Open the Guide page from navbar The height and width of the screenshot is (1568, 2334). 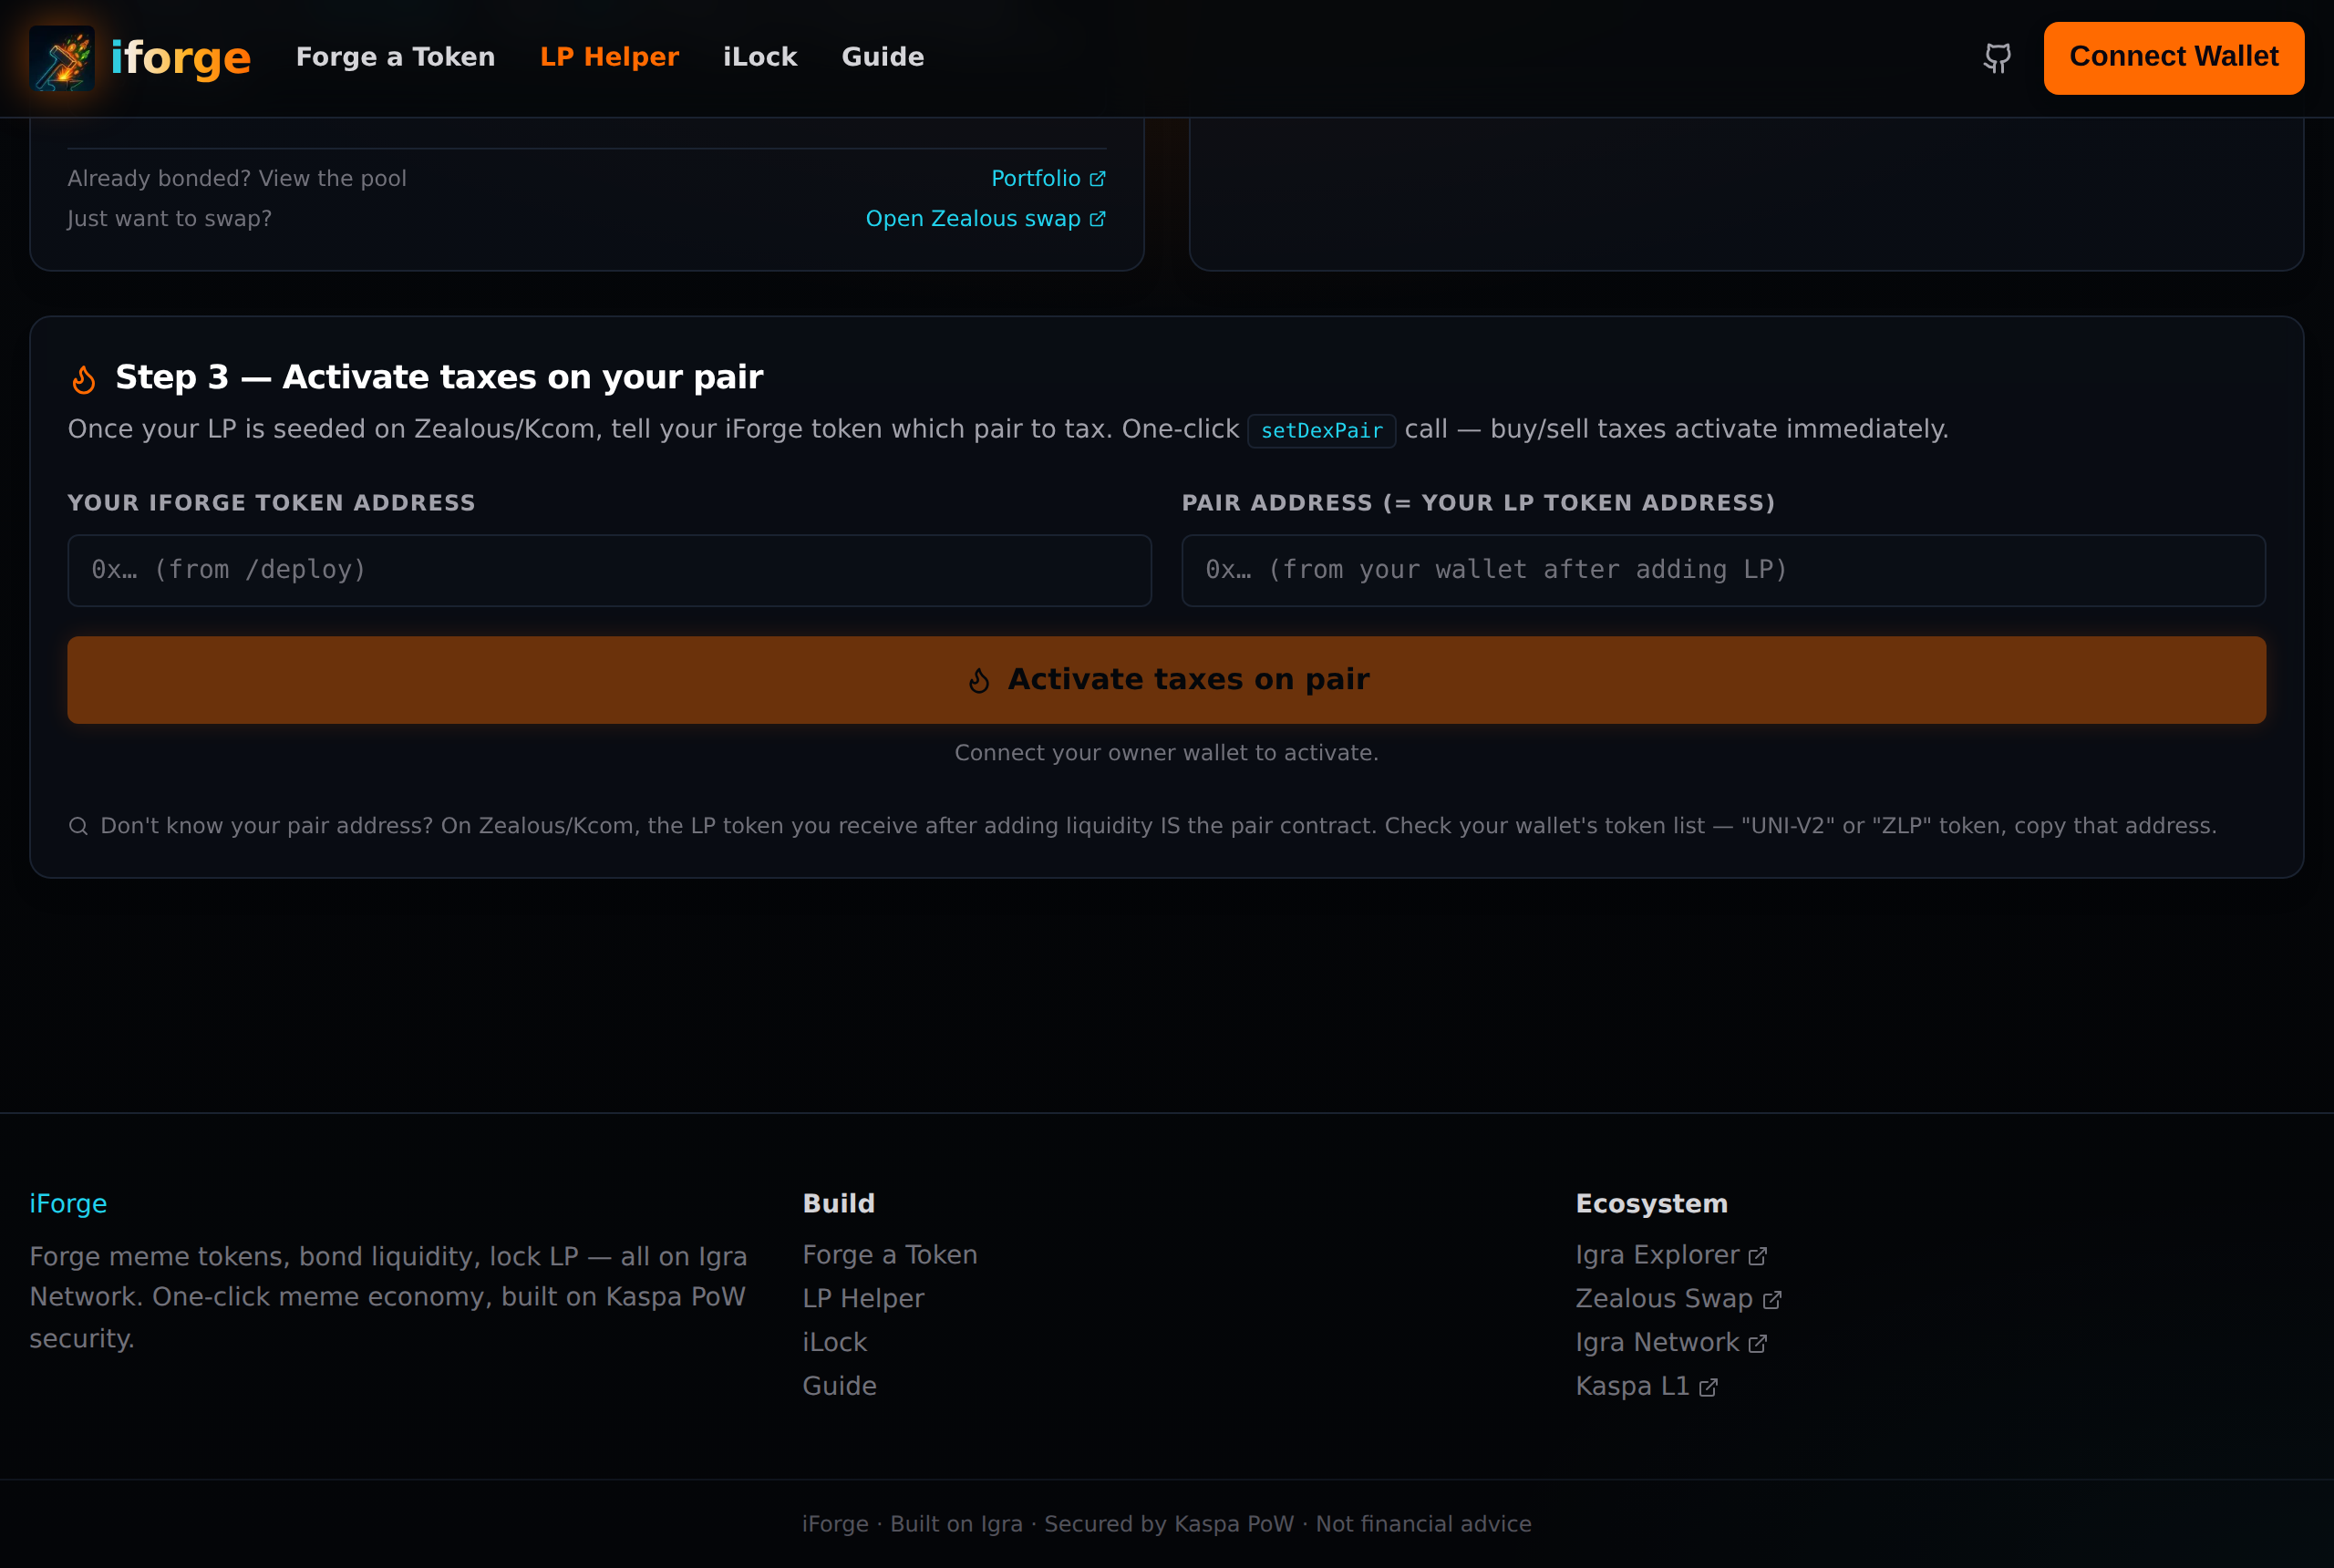pos(882,57)
